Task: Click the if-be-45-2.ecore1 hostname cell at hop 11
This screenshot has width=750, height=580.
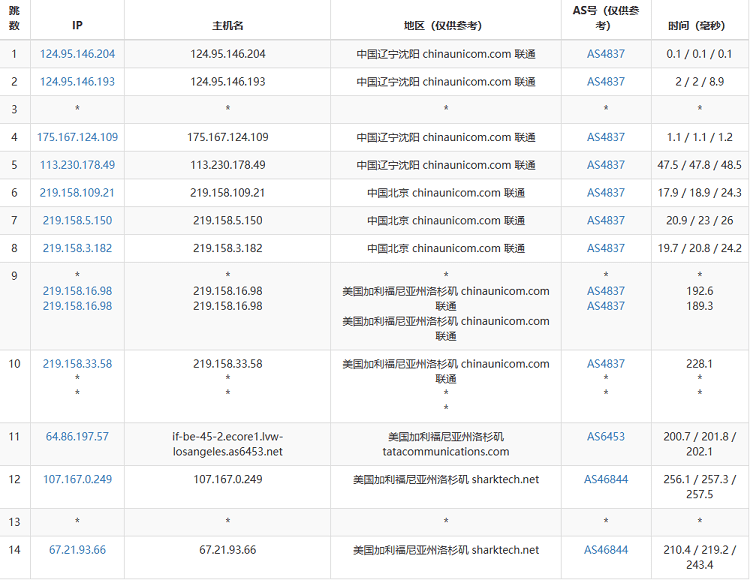Action: 227,444
